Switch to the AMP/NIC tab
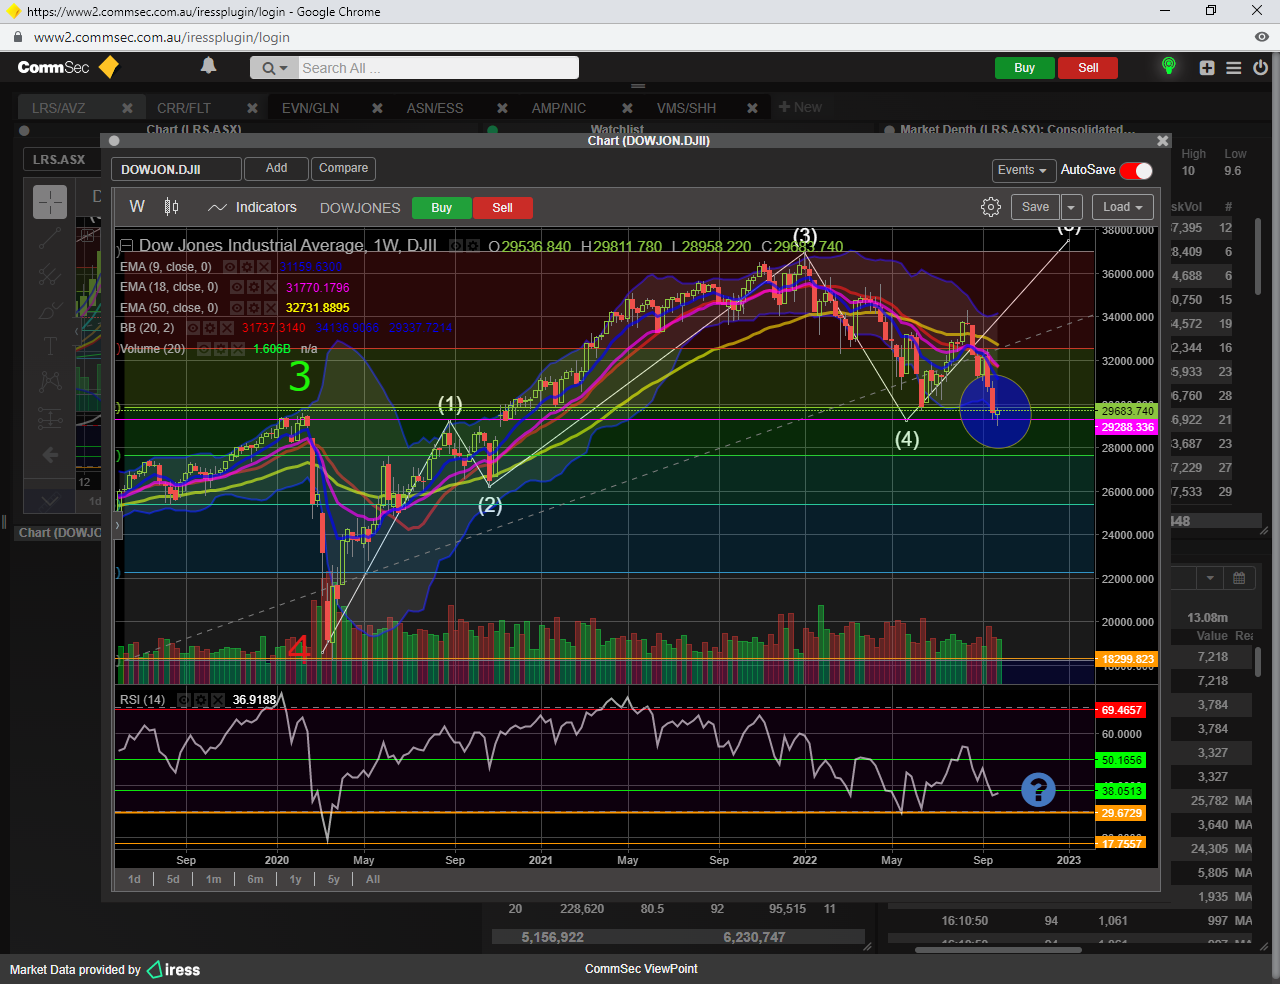 coord(559,108)
